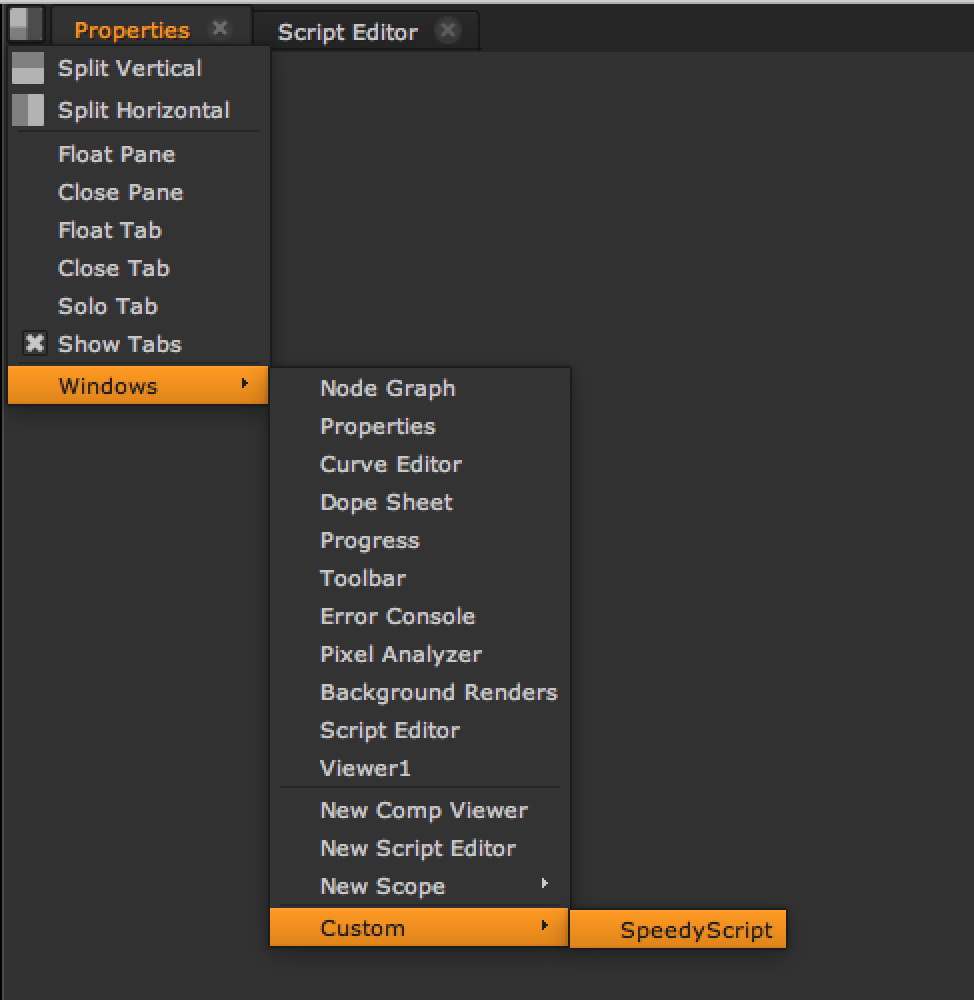Open SpeedyScript from the Custom submenu
The height and width of the screenshot is (1000, 974).
[696, 930]
